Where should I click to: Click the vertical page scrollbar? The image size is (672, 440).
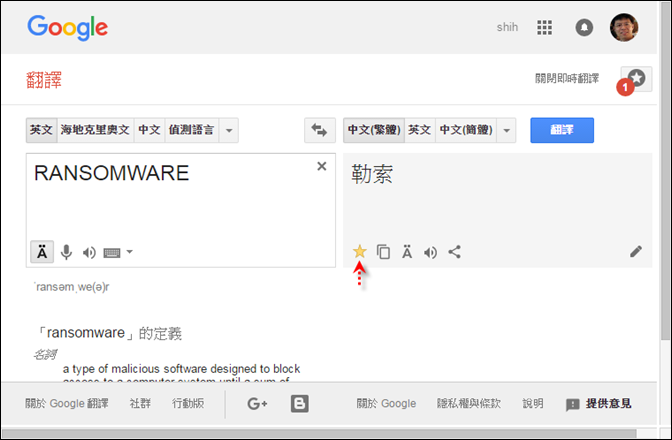[x=665, y=171]
